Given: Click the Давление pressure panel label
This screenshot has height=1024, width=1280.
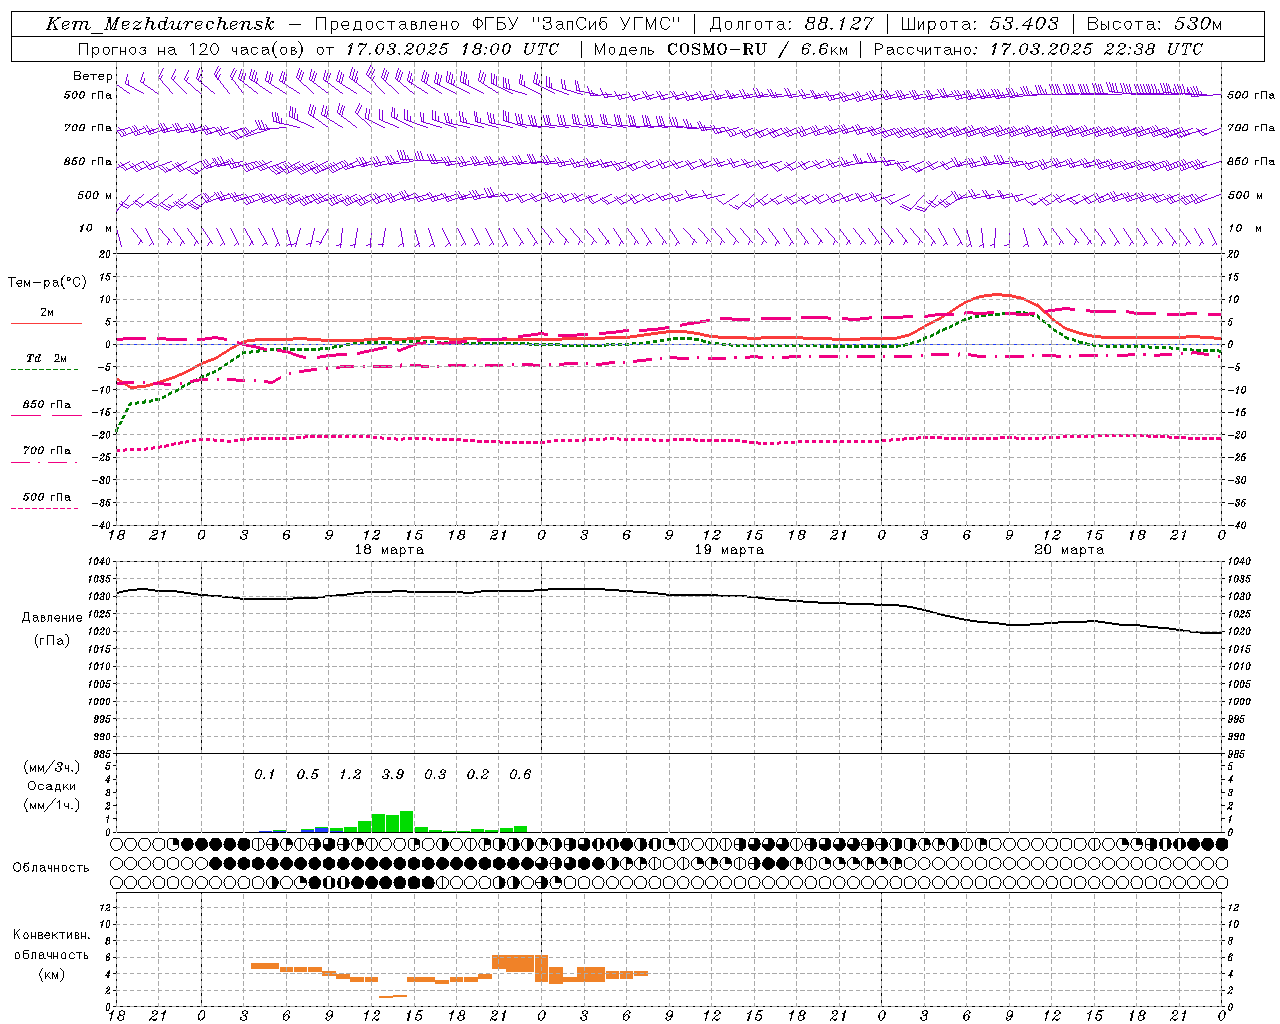Looking at the screenshot, I should pyautogui.click(x=52, y=618).
